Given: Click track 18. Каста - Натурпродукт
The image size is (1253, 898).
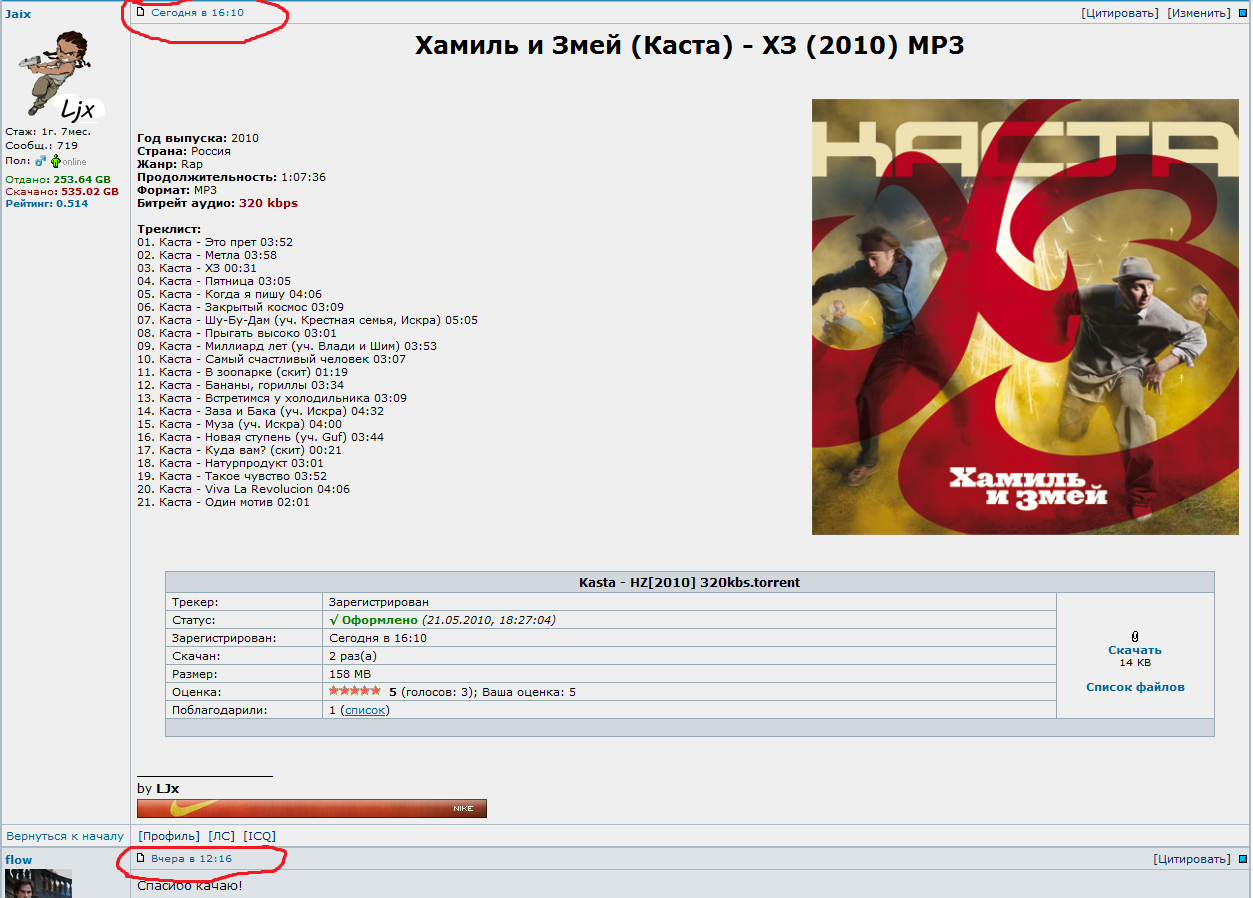Looking at the screenshot, I should tap(230, 463).
